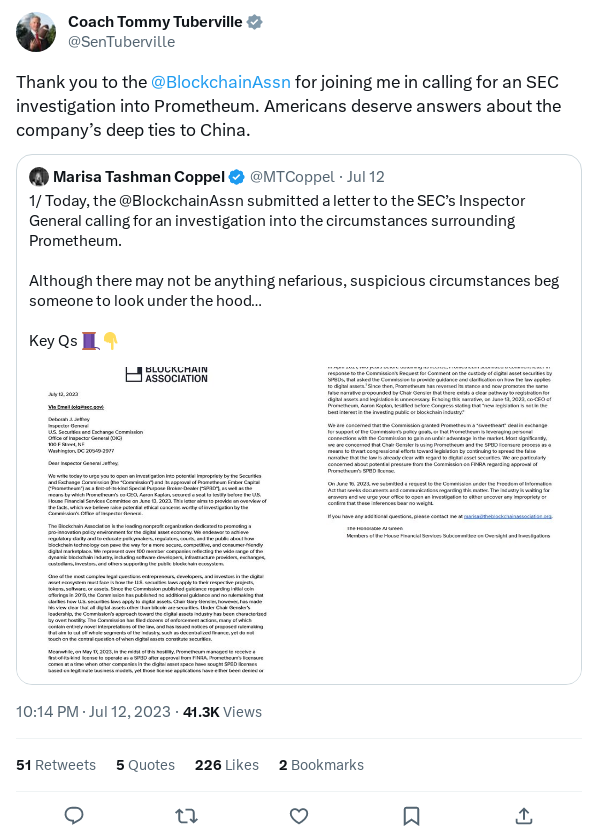
Task: Click the verified badge beside Coach Tommy Tuberville
Action: tap(253, 21)
